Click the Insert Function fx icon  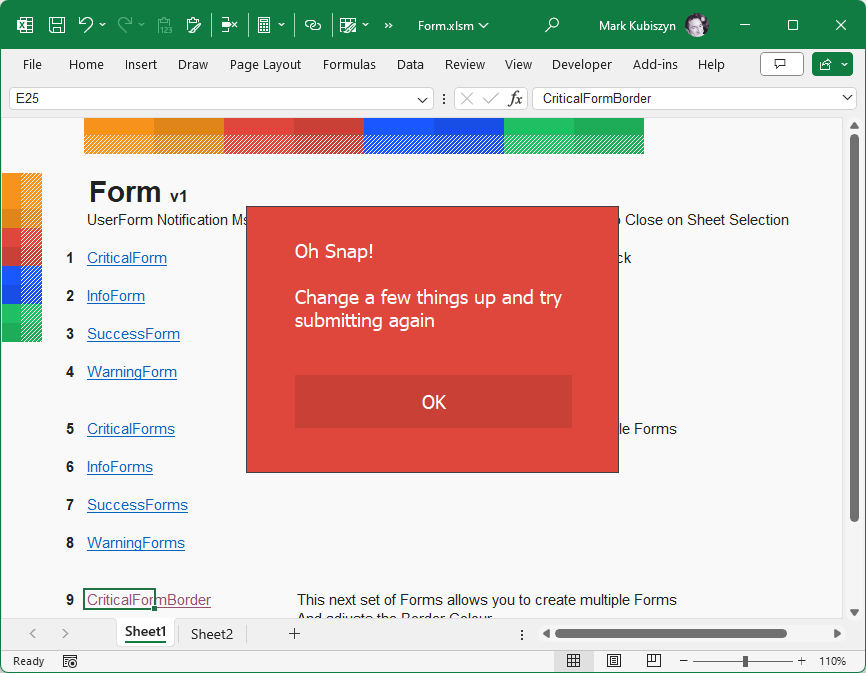(515, 99)
